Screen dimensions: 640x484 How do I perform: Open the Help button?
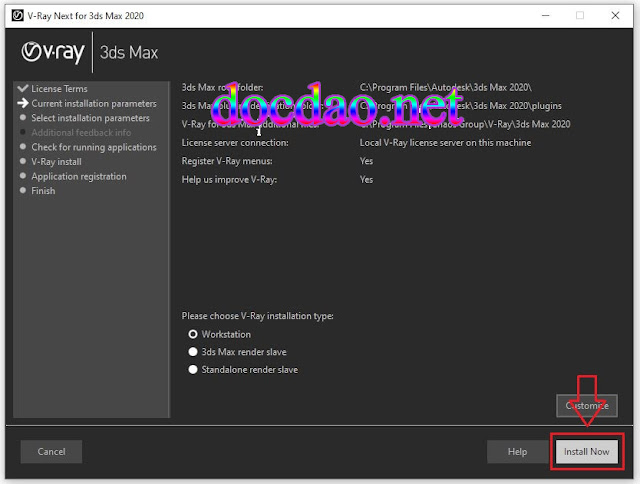pos(517,451)
